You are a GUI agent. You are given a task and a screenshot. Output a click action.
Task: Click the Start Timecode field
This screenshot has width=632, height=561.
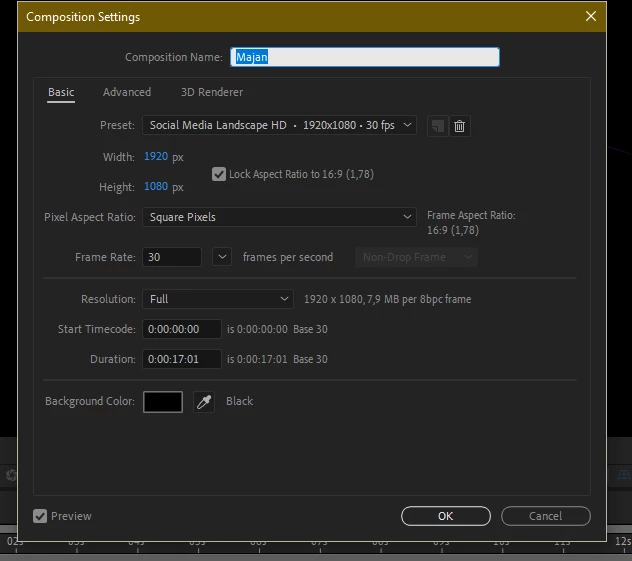pyautogui.click(x=182, y=329)
